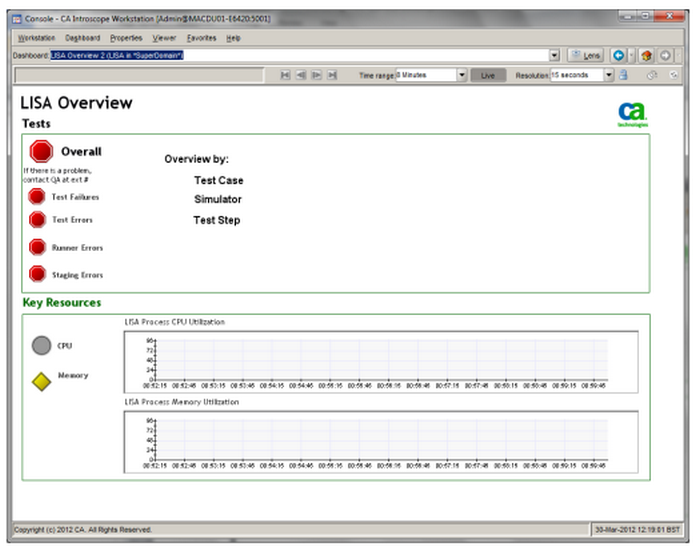Click the CA technologies logo
This screenshot has width=700, height=547.
(x=633, y=114)
